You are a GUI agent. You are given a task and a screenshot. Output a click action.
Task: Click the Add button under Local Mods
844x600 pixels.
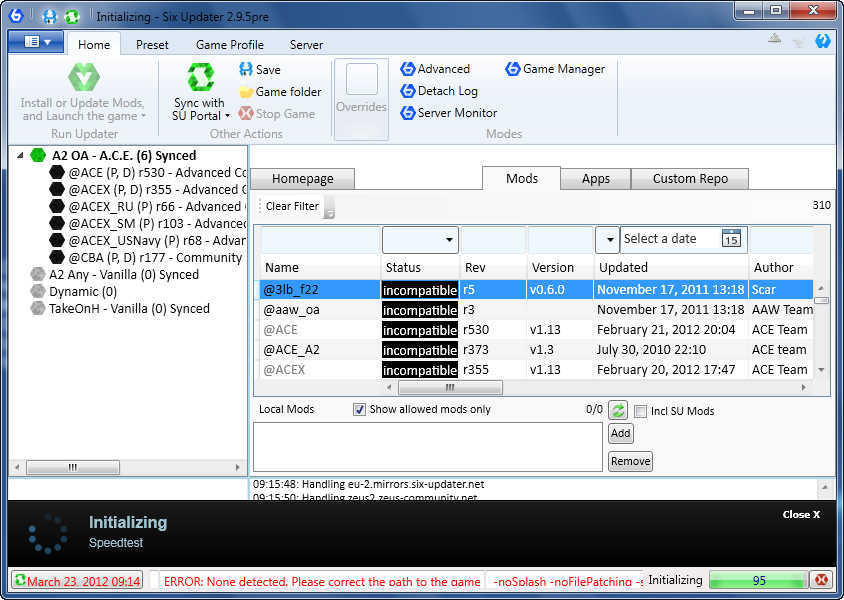click(620, 434)
